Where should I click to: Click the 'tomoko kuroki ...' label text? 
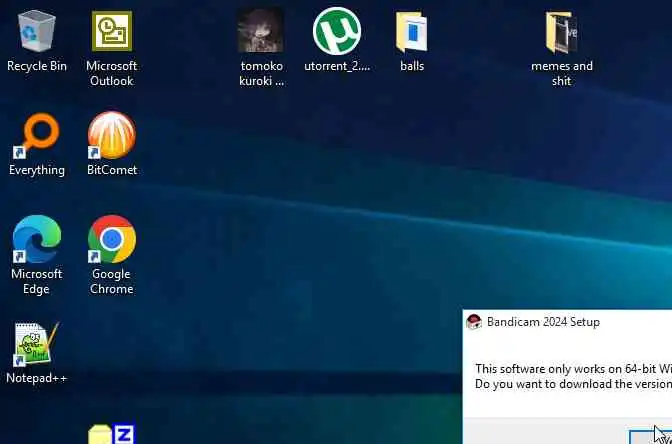[x=261, y=73]
